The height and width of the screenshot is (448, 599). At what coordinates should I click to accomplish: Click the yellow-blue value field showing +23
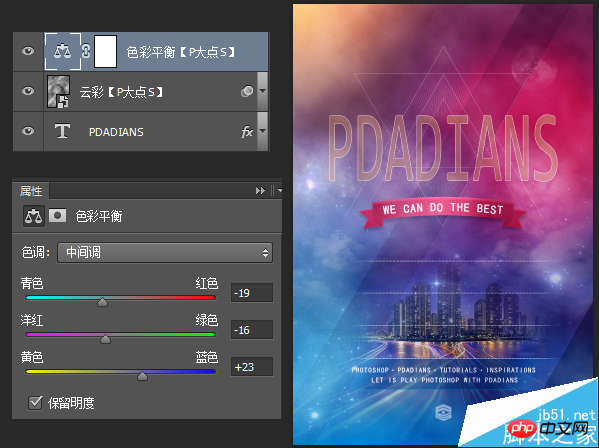252,367
